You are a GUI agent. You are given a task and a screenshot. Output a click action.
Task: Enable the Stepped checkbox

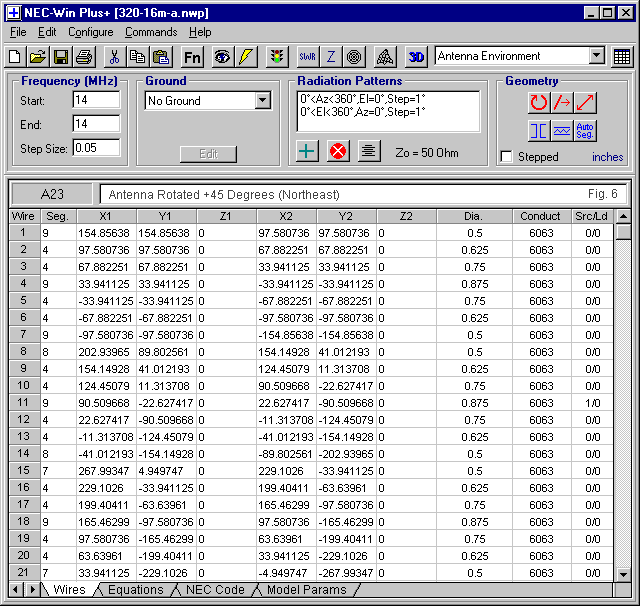tap(507, 157)
